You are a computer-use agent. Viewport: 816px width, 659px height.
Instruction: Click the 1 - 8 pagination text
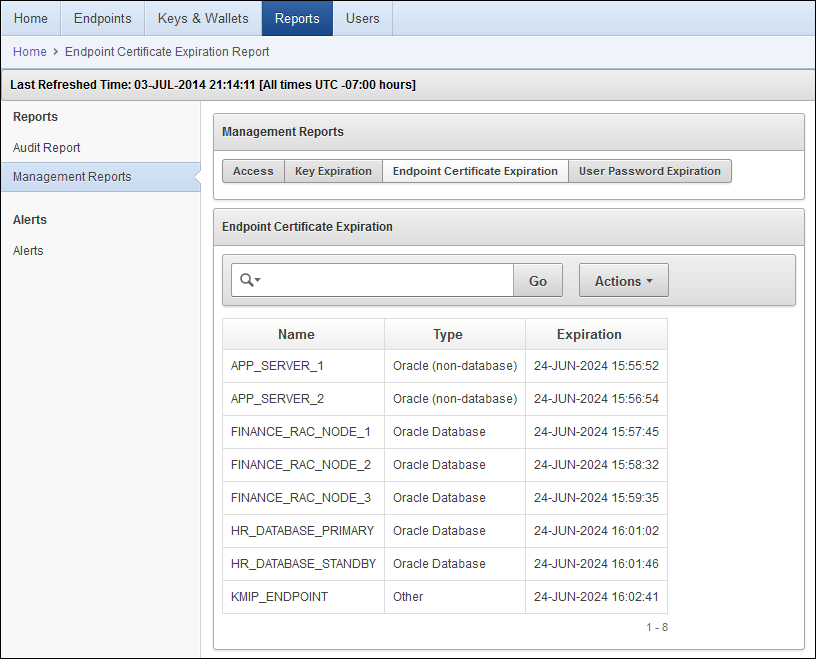[657, 627]
